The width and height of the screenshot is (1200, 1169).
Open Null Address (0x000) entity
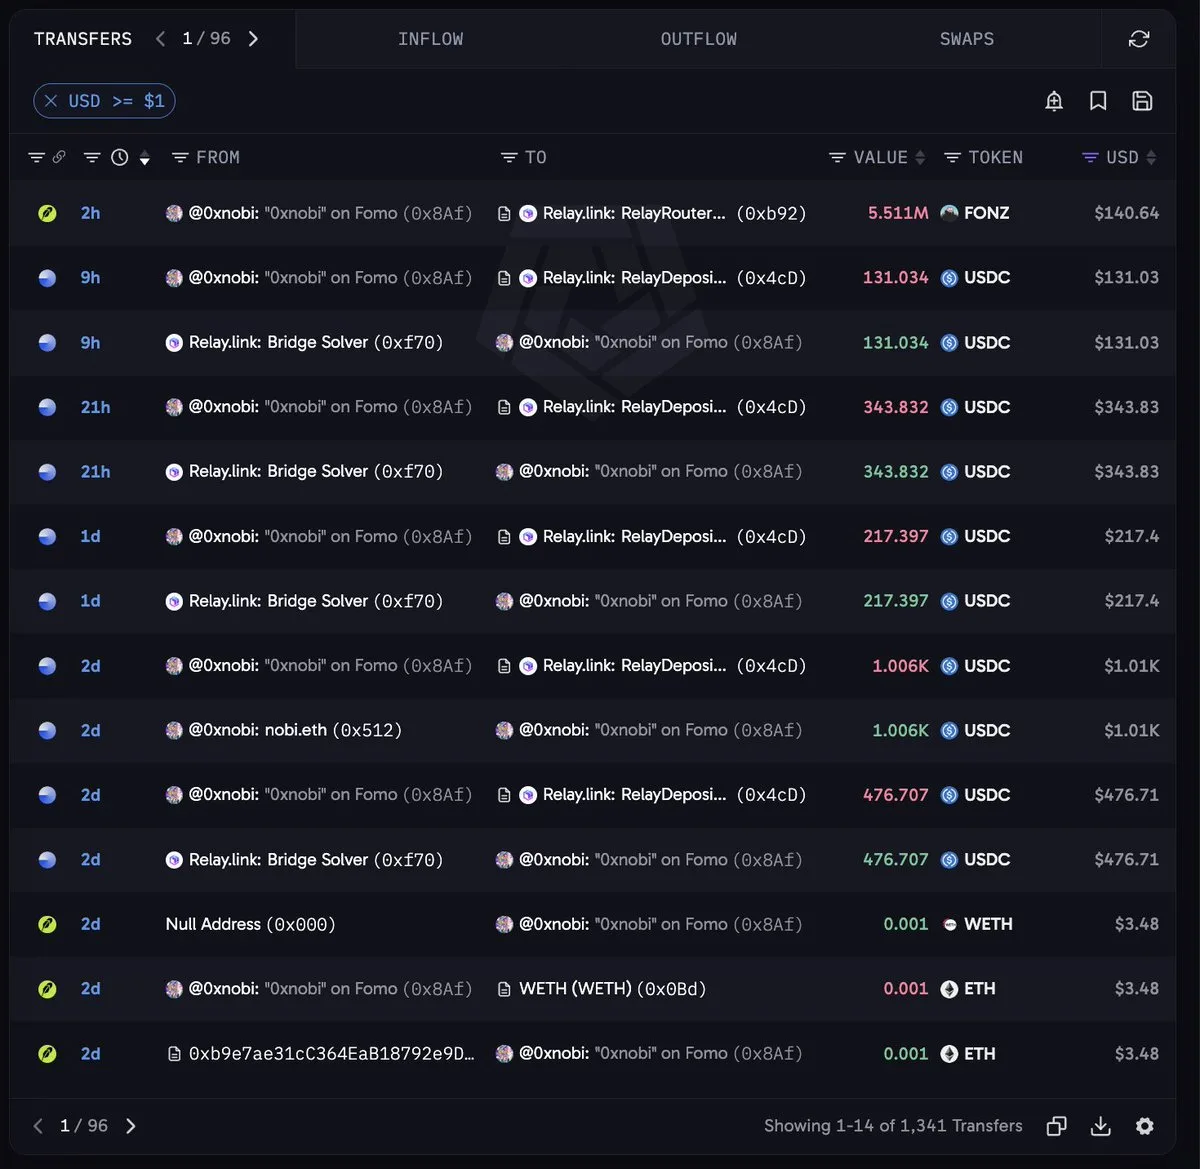coord(250,924)
